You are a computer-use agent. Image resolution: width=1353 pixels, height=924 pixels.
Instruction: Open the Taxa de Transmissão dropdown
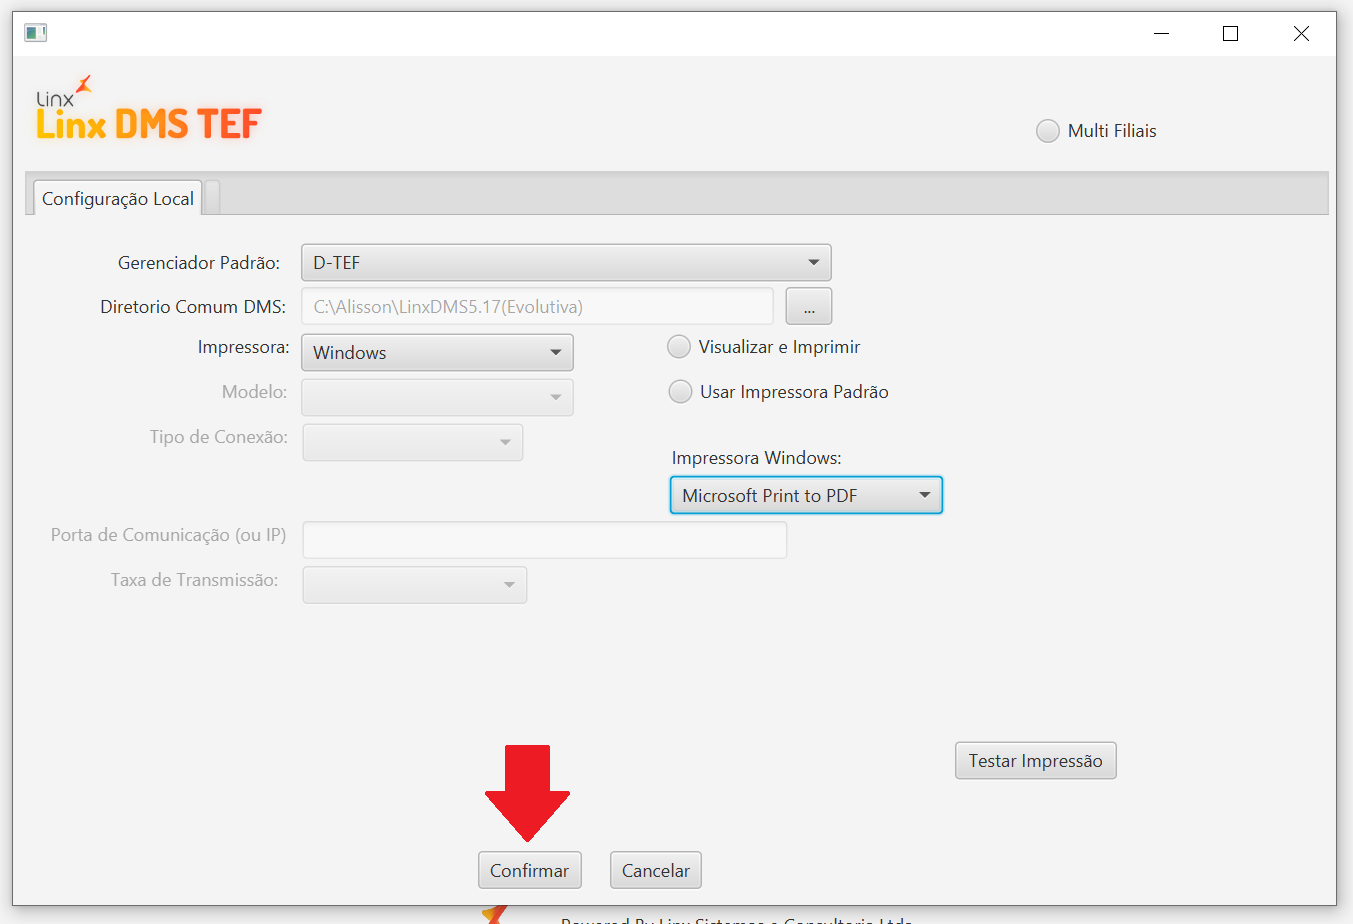coord(415,585)
